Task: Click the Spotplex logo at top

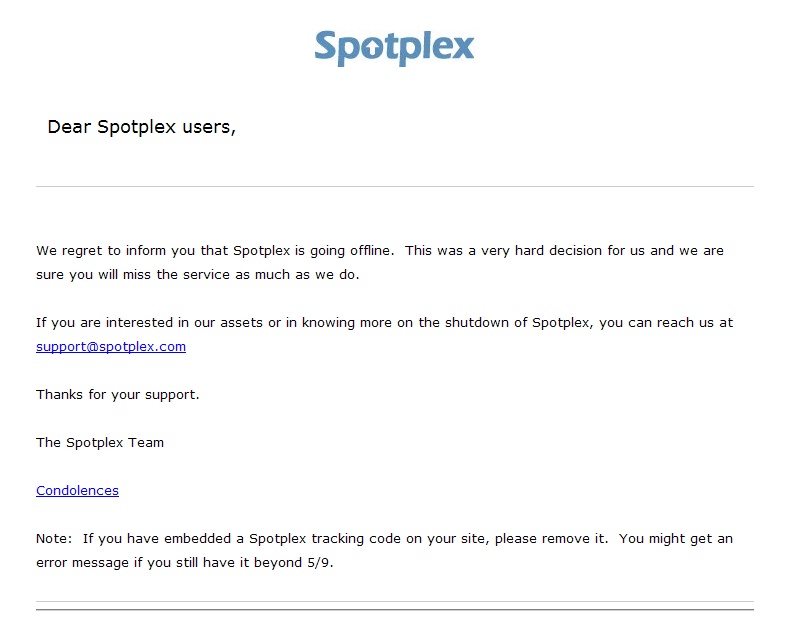Action: tap(394, 48)
